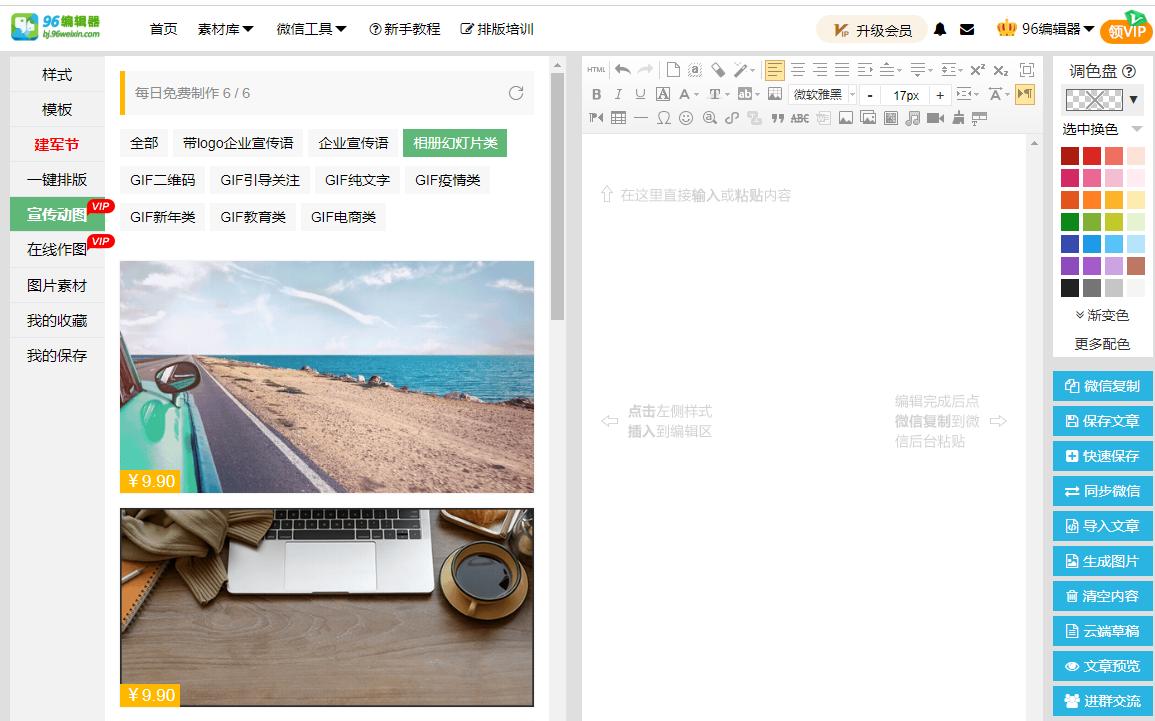Insert special character via the Ω icon
Screen dimensions: 1155x721
(663, 117)
